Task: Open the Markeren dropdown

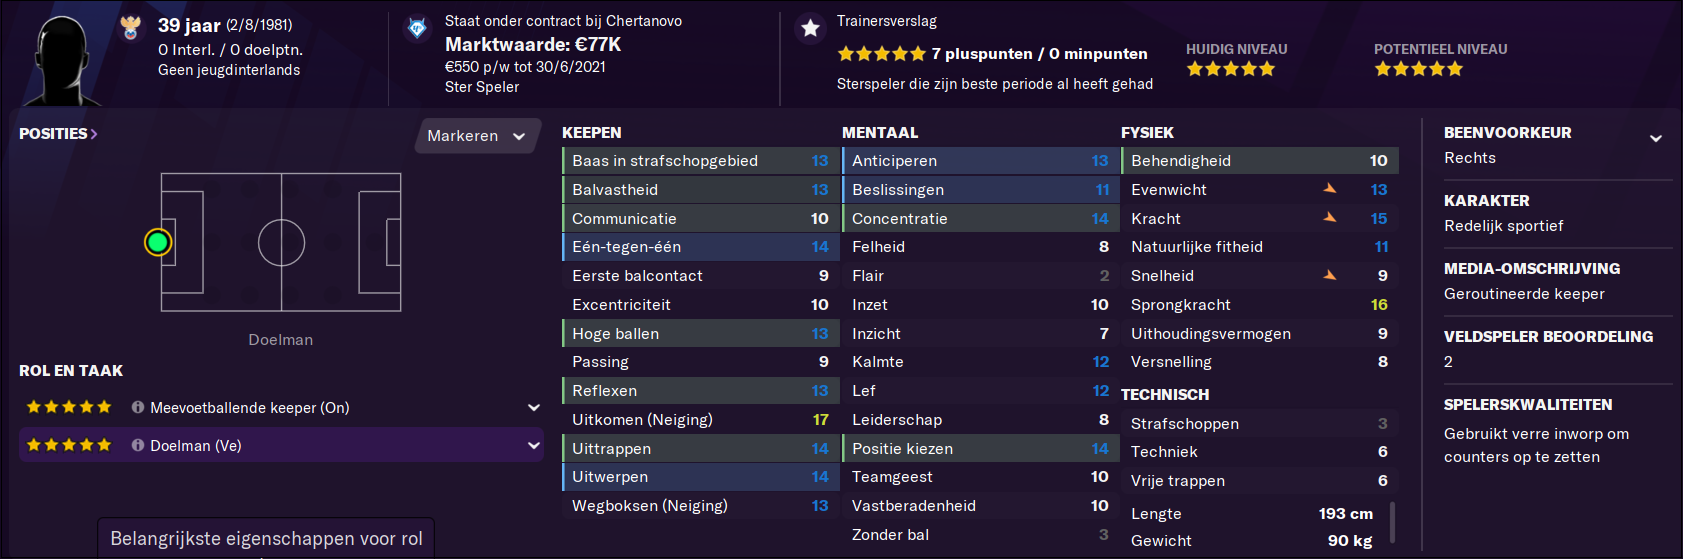Action: tap(477, 136)
